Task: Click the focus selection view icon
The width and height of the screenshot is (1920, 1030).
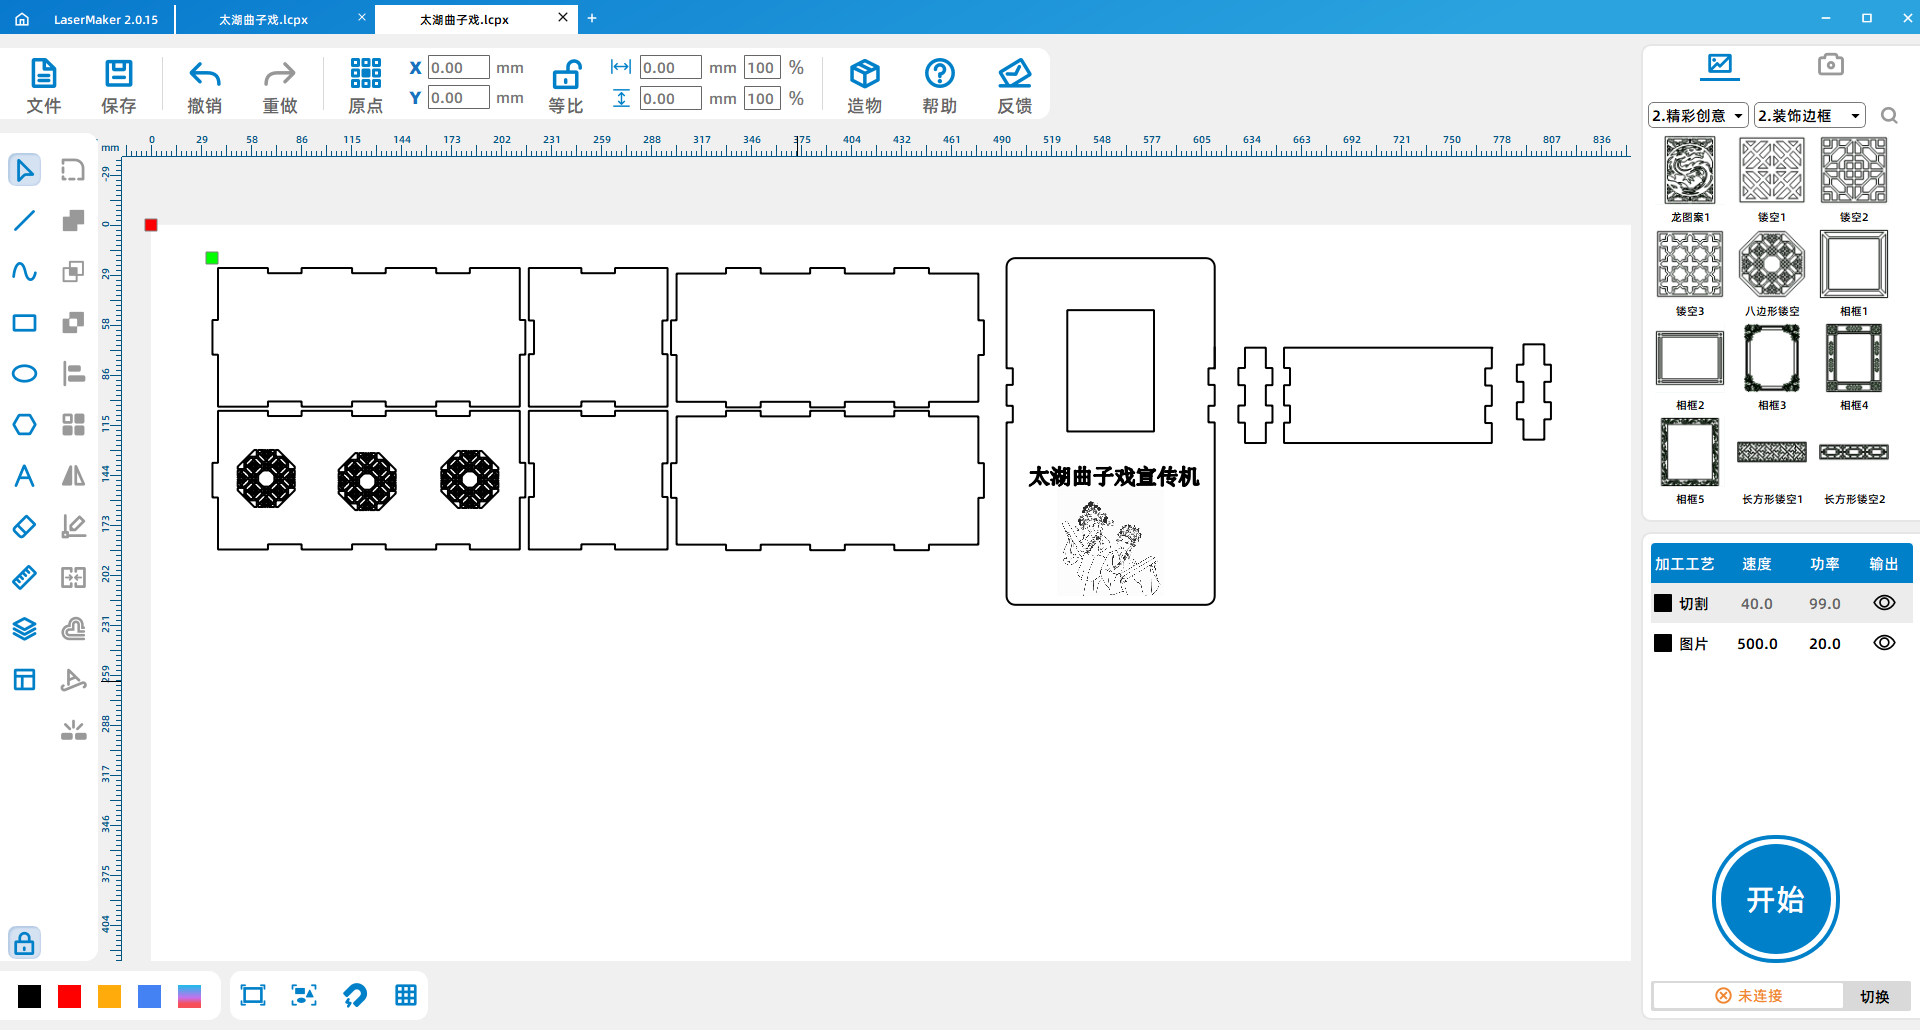Action: click(x=304, y=995)
